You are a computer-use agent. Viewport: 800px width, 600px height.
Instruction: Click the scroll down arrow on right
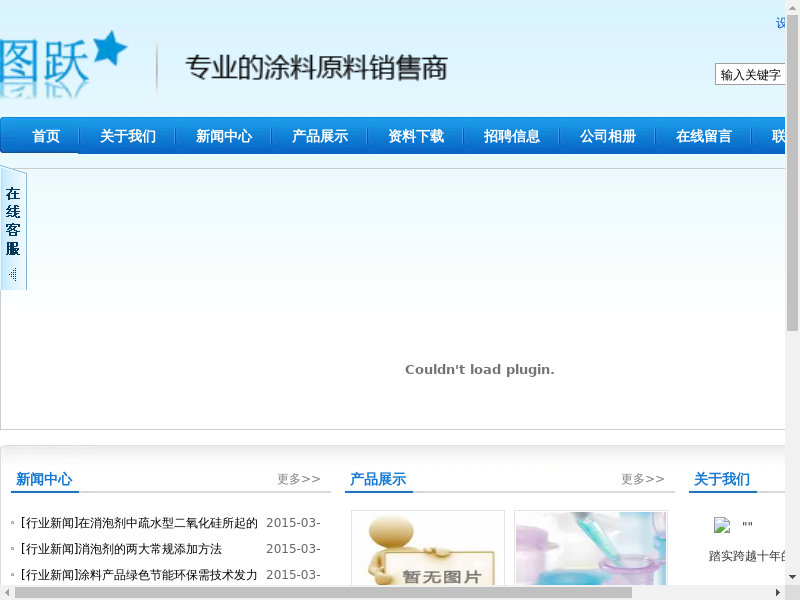pyautogui.click(x=792, y=577)
